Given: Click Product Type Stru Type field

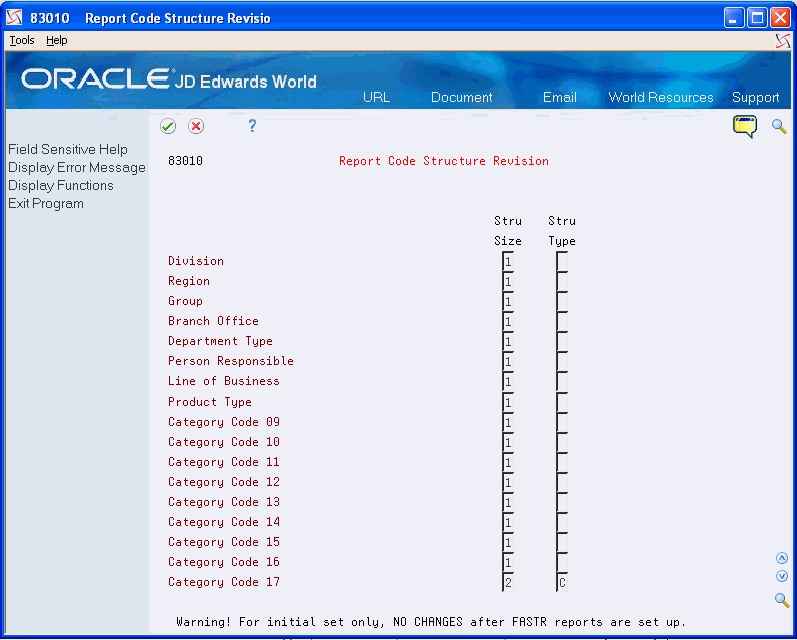Looking at the screenshot, I should click(562, 403).
